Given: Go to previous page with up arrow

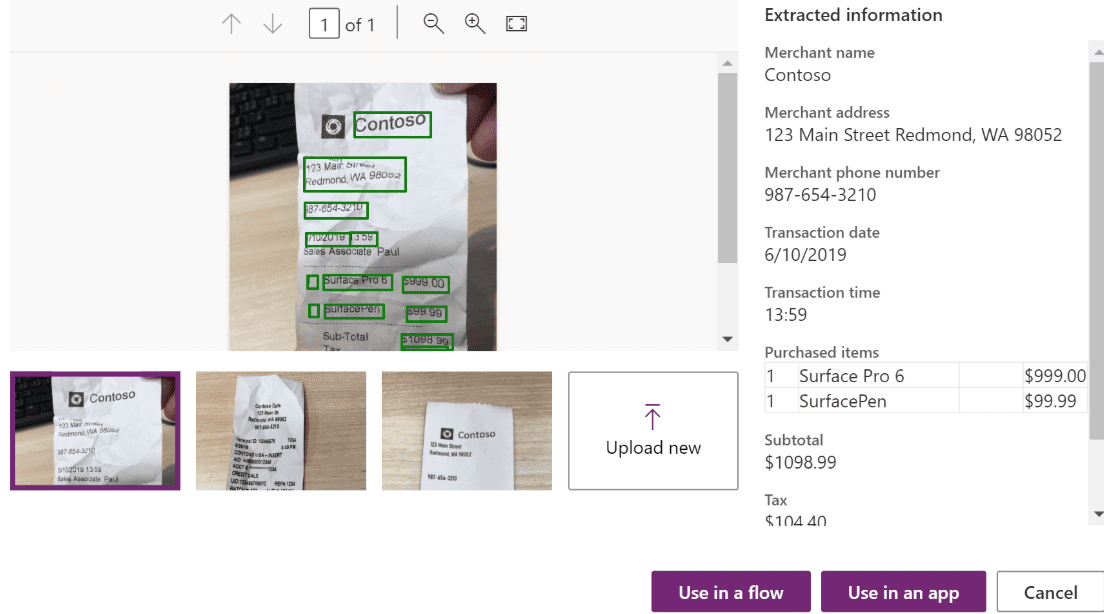Looking at the screenshot, I should click(231, 24).
